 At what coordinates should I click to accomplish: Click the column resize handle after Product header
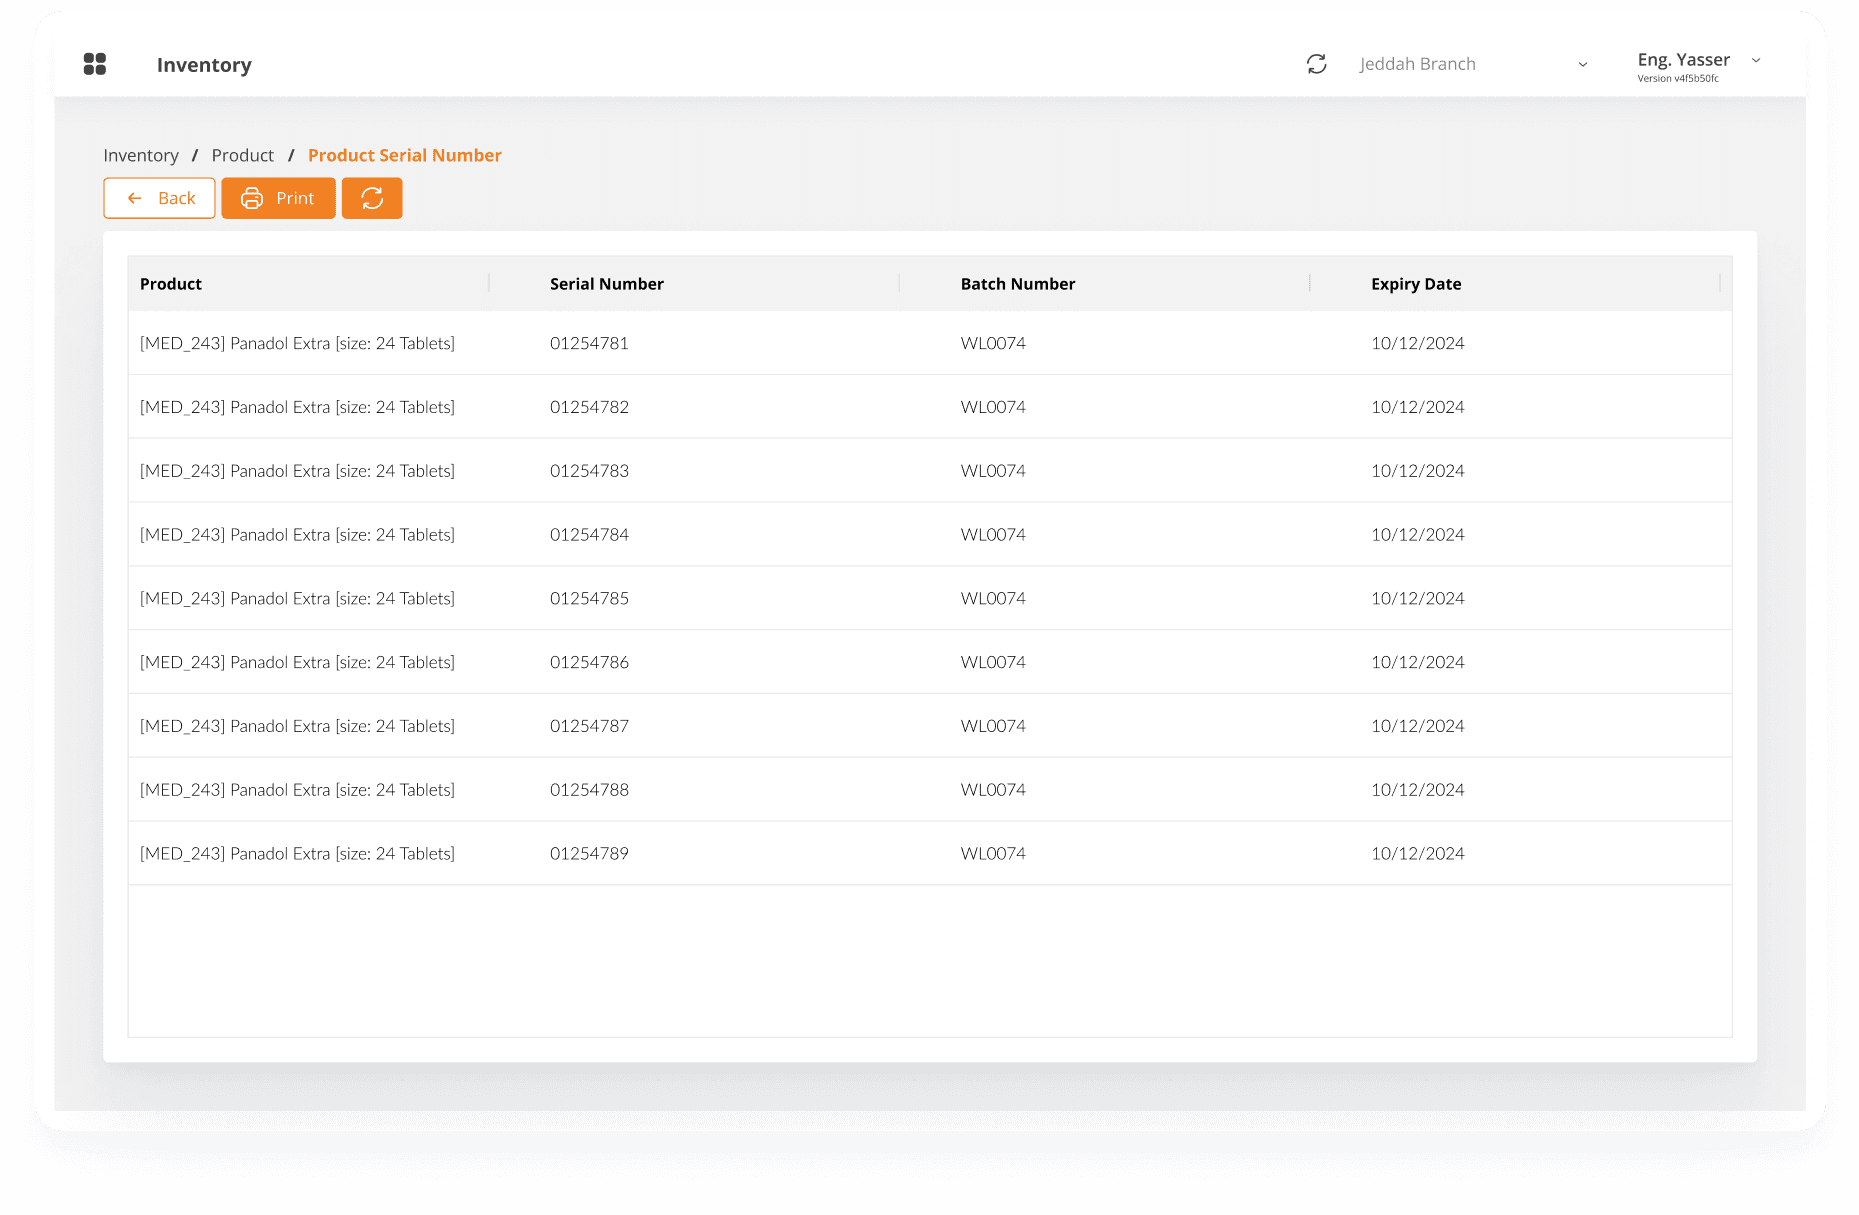[489, 284]
